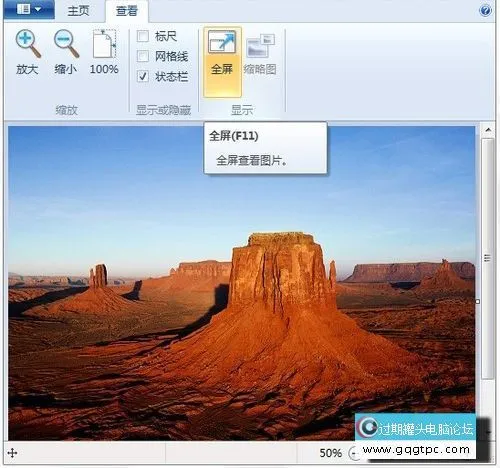Open the help question mark icon
The width and height of the screenshot is (500, 468).
(x=485, y=11)
